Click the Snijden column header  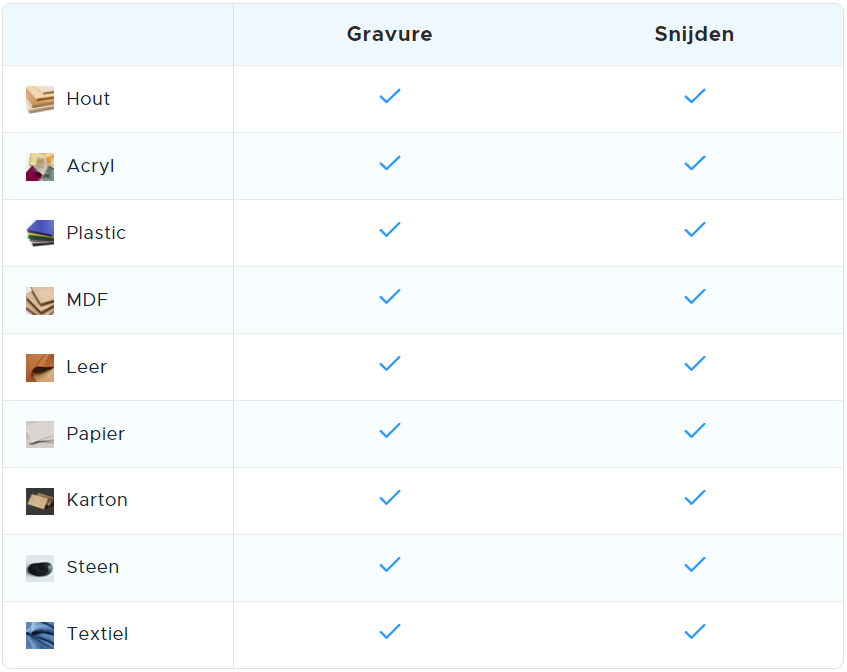pyautogui.click(x=694, y=34)
